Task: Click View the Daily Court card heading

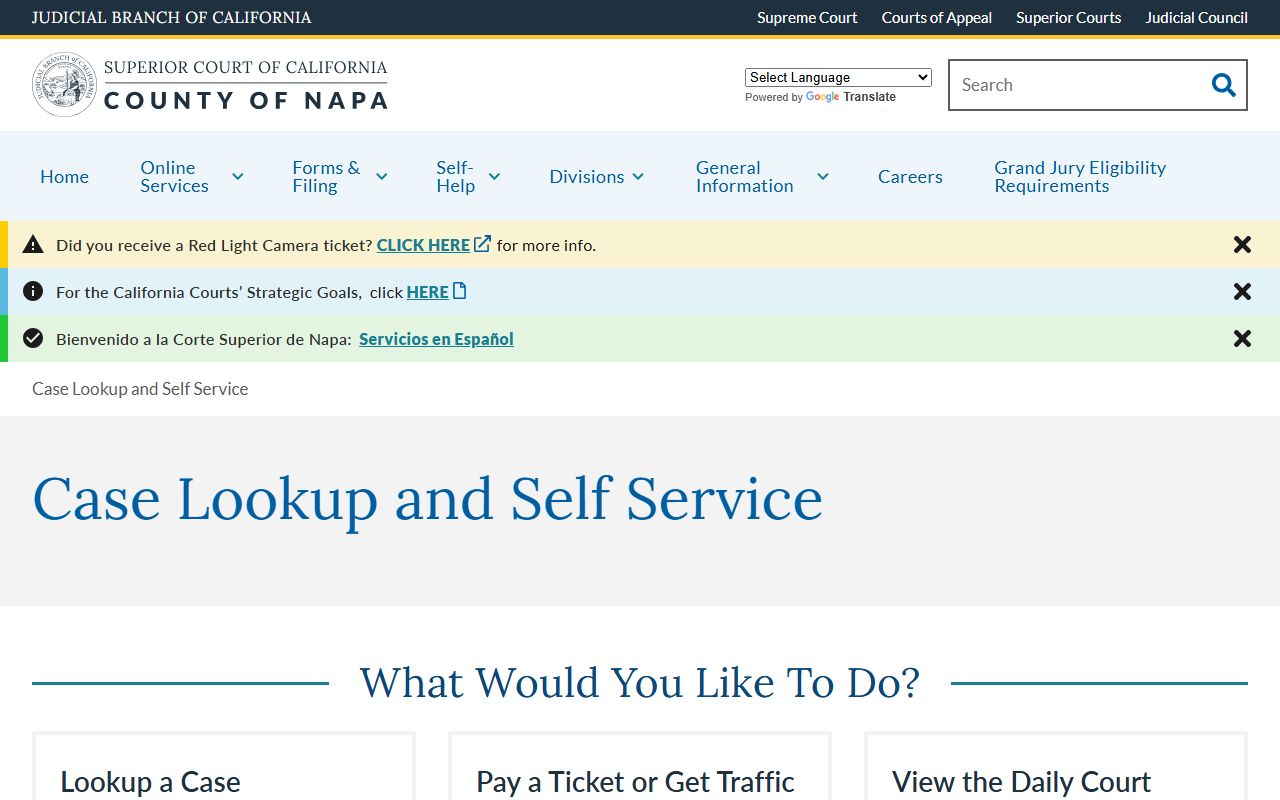Action: coord(1021,782)
